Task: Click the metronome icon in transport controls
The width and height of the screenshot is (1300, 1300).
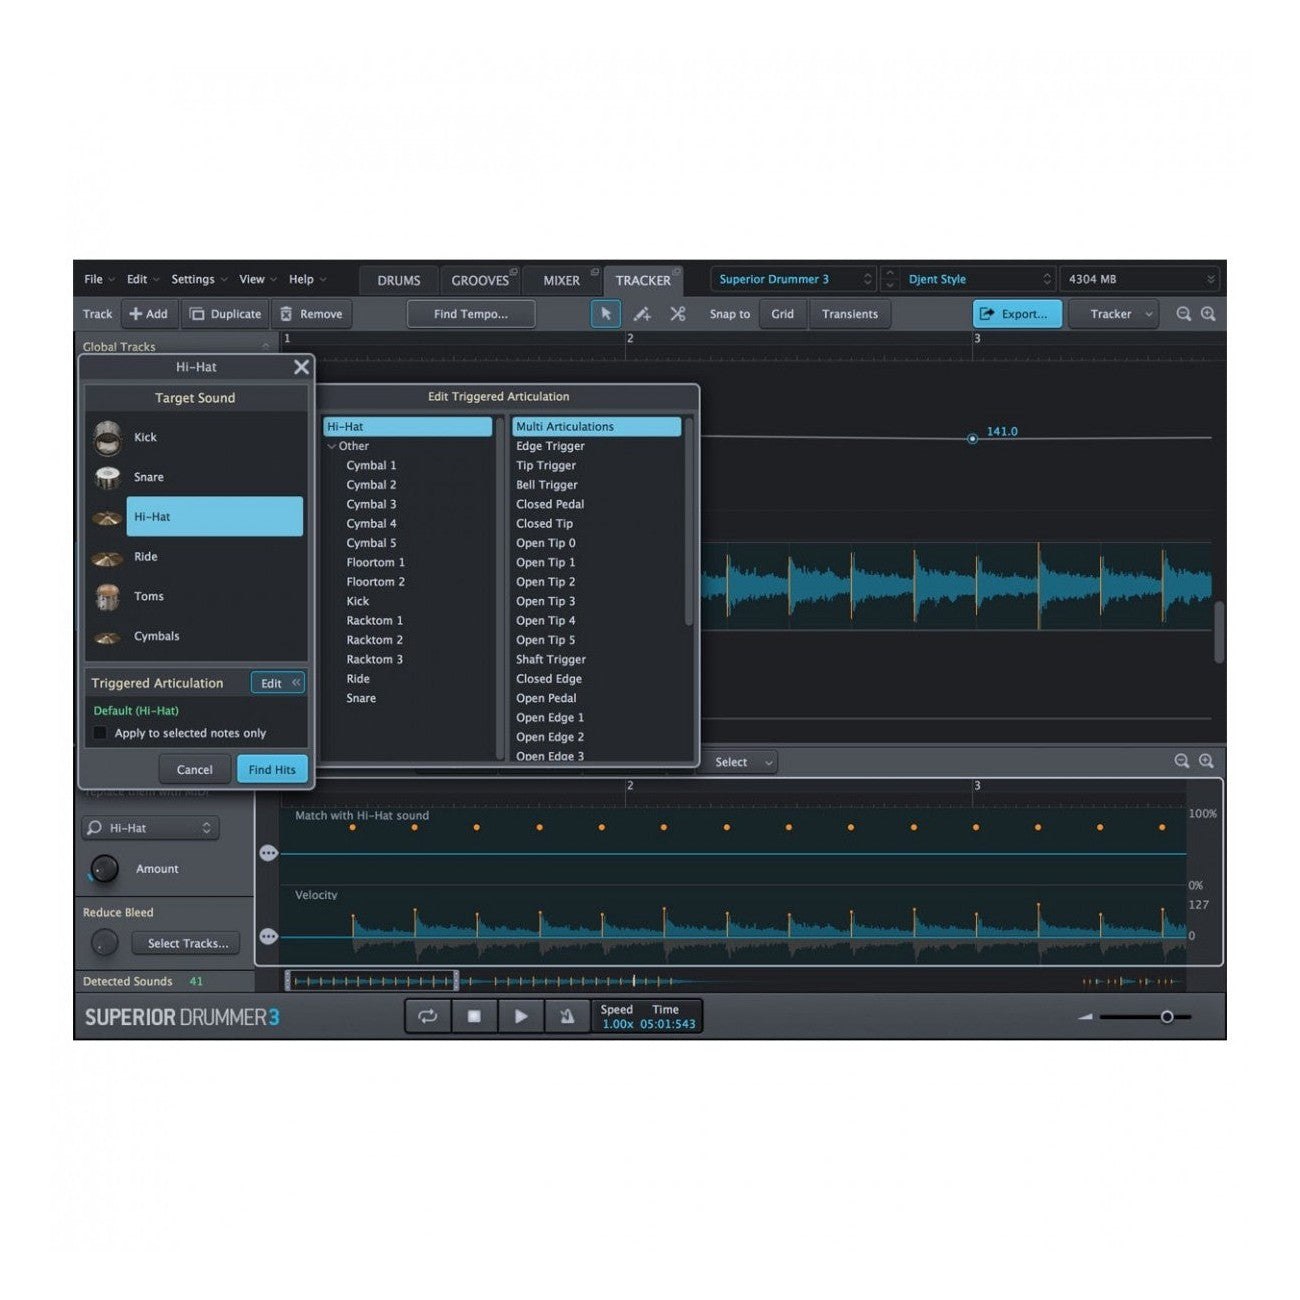Action: click(568, 1016)
